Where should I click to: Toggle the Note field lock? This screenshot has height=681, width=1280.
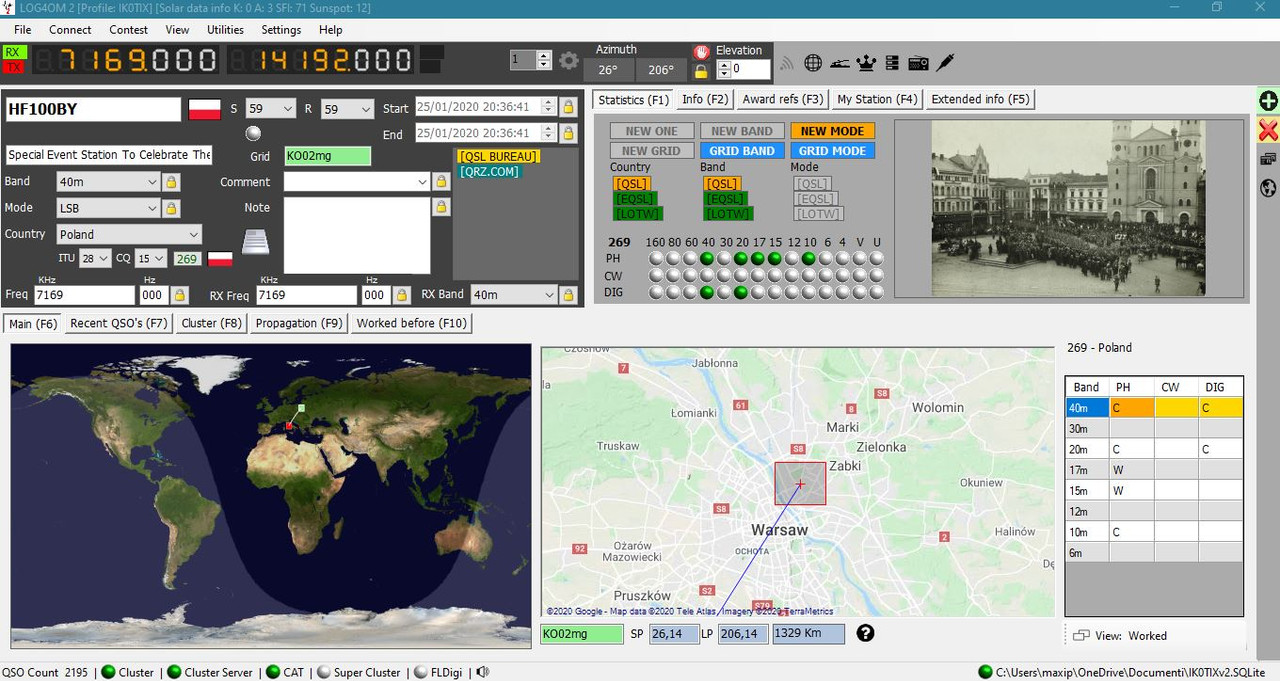point(441,207)
